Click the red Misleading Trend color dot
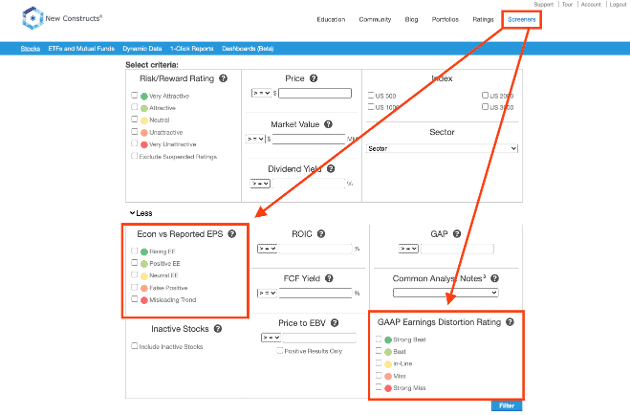 tap(145, 299)
